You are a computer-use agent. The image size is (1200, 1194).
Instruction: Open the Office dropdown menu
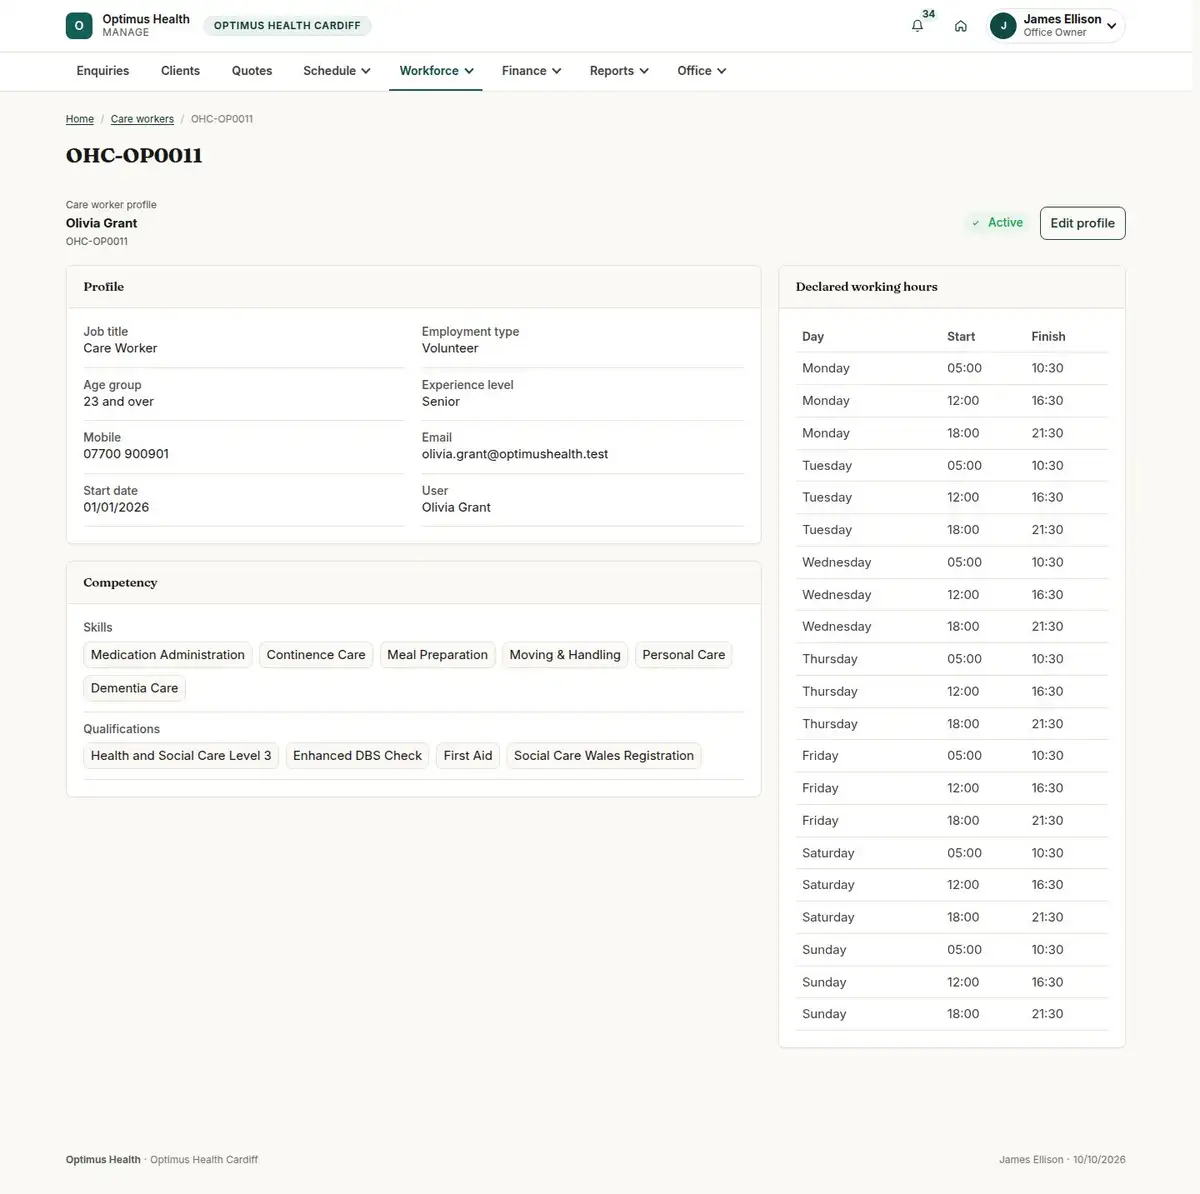[701, 71]
